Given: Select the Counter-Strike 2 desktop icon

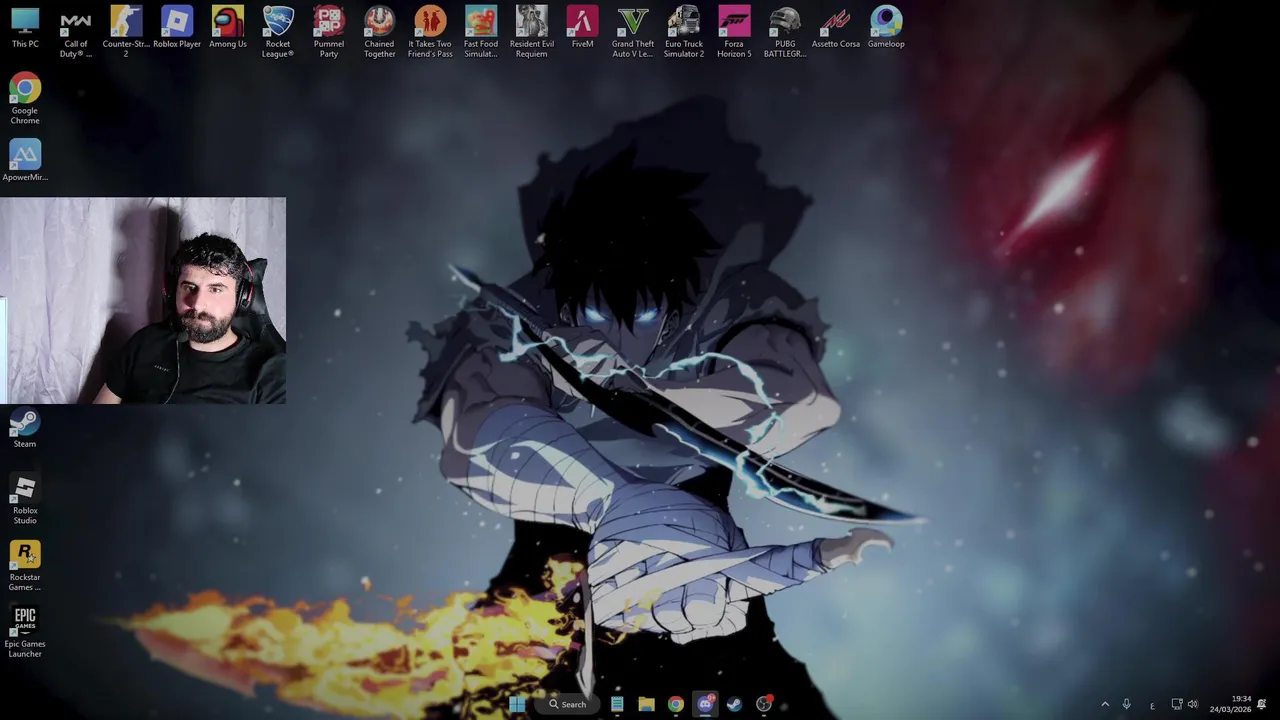Looking at the screenshot, I should [x=126, y=32].
